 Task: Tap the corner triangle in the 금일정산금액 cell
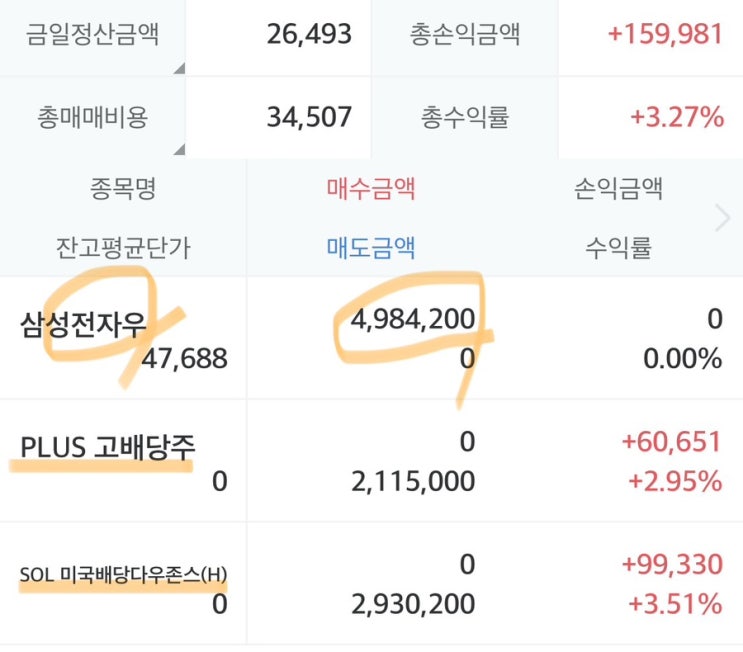pos(179,68)
